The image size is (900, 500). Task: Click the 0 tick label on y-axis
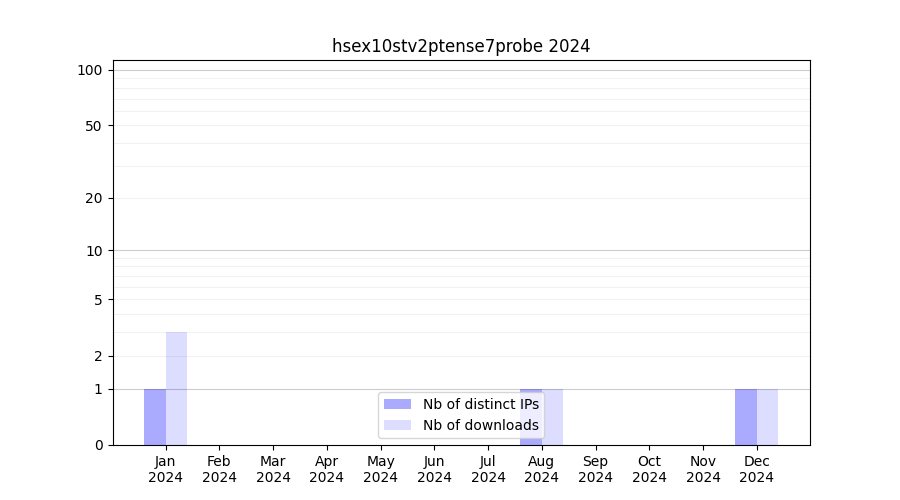pyautogui.click(x=99, y=445)
